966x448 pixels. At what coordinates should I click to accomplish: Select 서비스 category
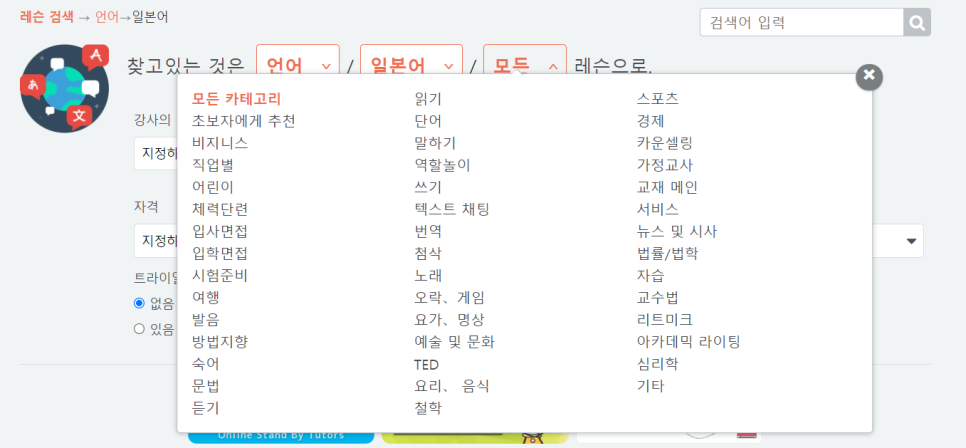(x=657, y=210)
